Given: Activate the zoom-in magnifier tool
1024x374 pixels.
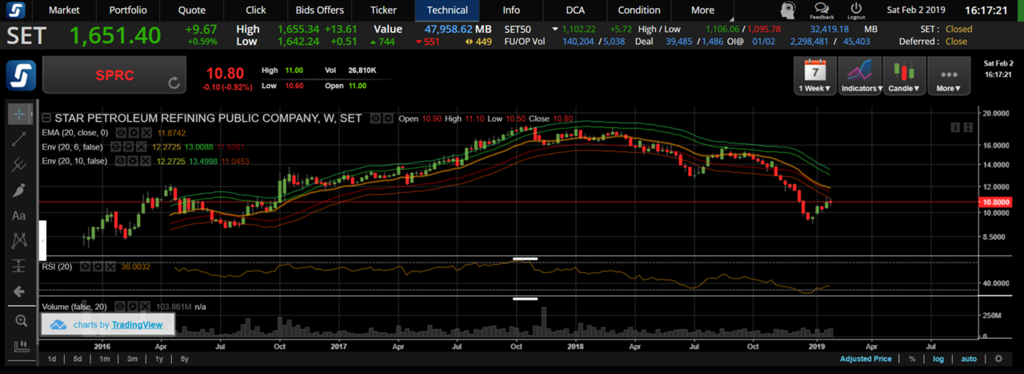Looking at the screenshot, I should point(22,320).
